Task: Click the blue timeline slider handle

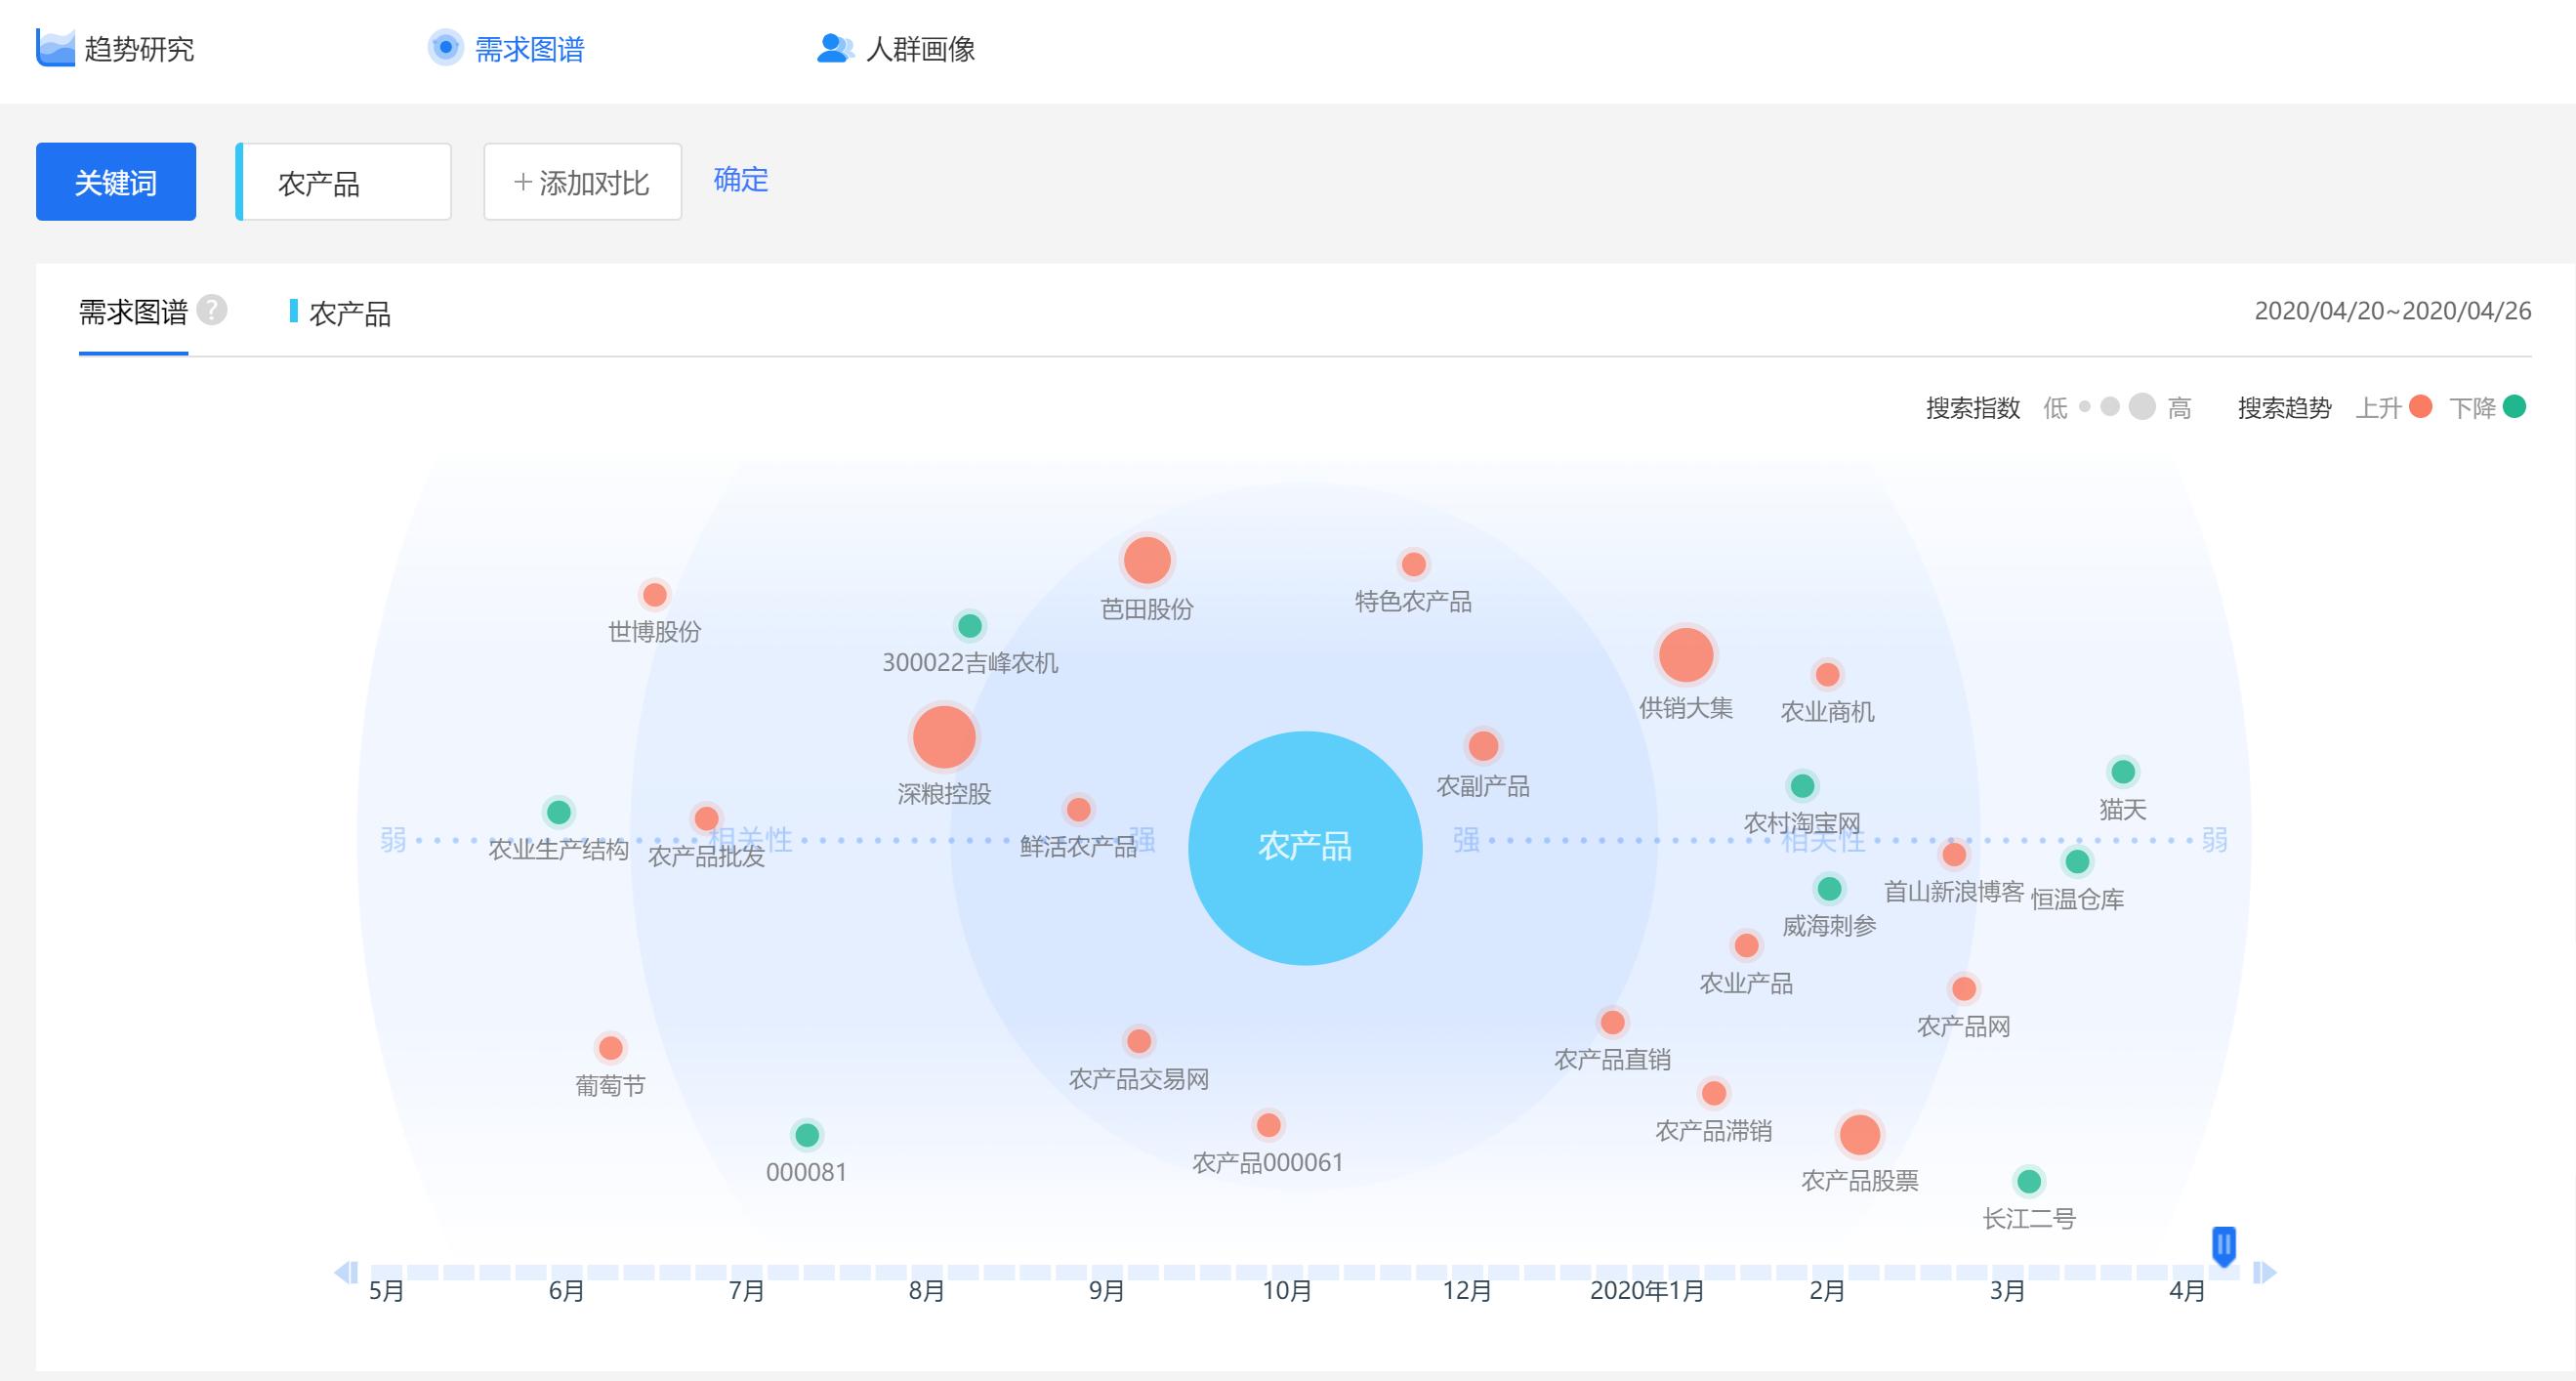Action: pyautogui.click(x=2223, y=1246)
